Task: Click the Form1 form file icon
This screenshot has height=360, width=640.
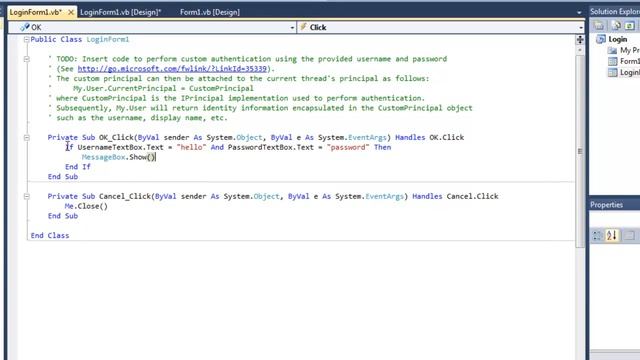Action: pyautogui.click(x=612, y=61)
